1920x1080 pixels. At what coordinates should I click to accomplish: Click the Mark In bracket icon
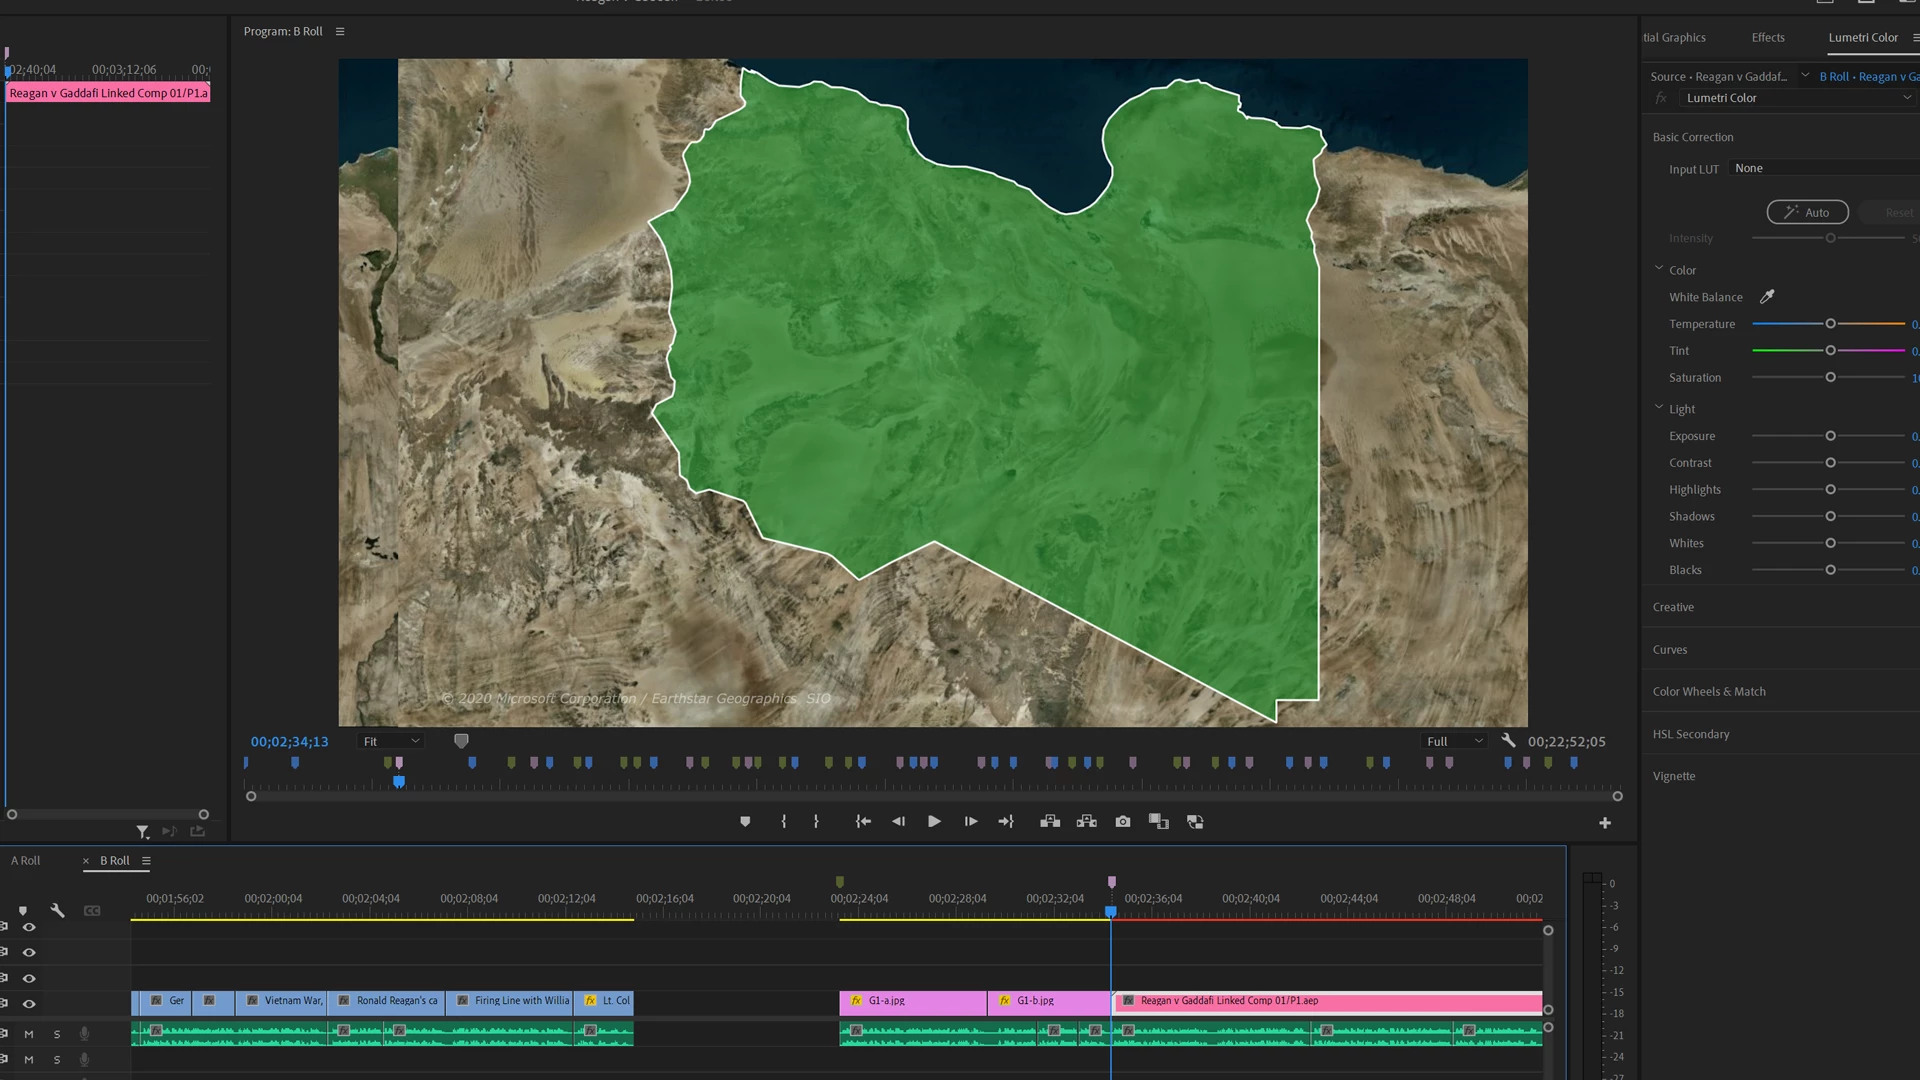784,822
